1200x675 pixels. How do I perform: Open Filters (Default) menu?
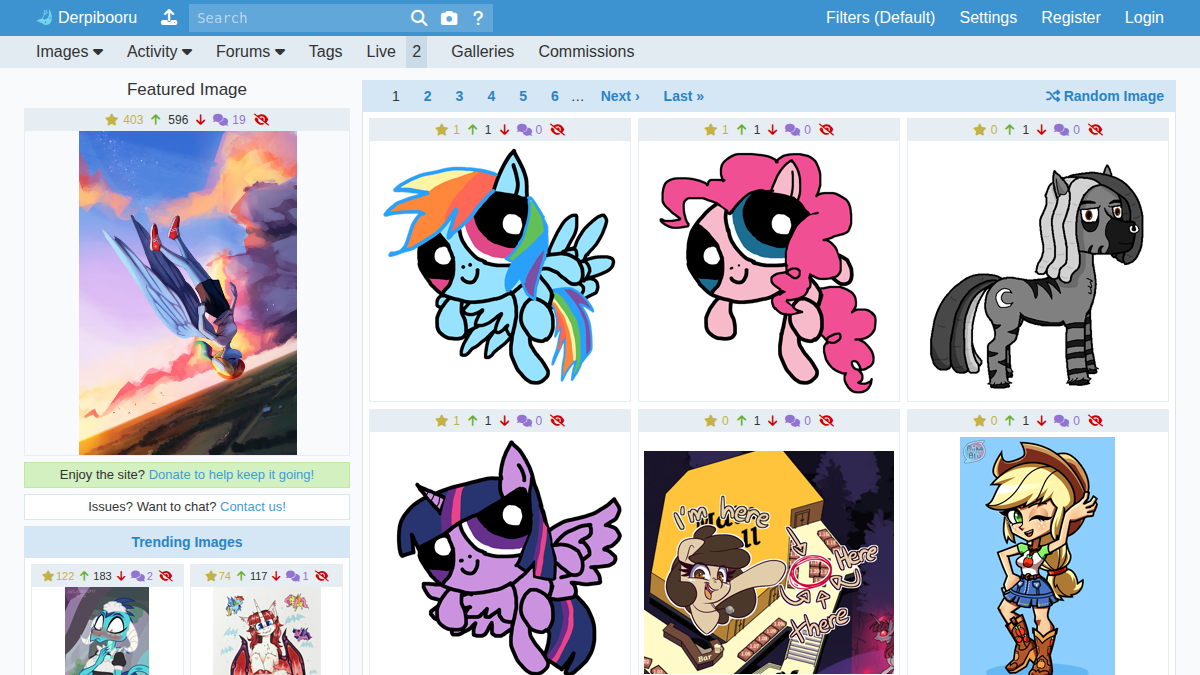(x=881, y=17)
